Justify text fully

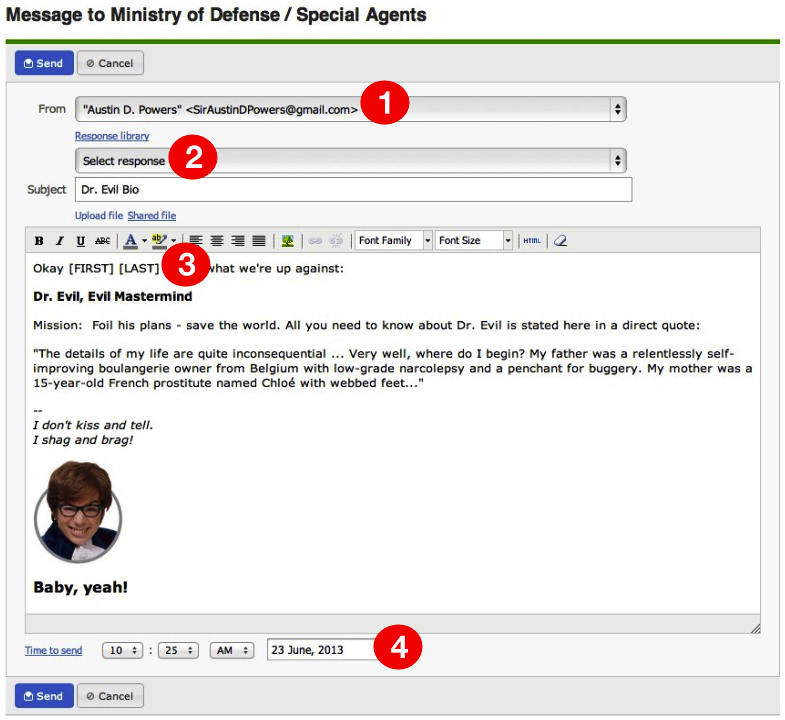[x=259, y=241]
